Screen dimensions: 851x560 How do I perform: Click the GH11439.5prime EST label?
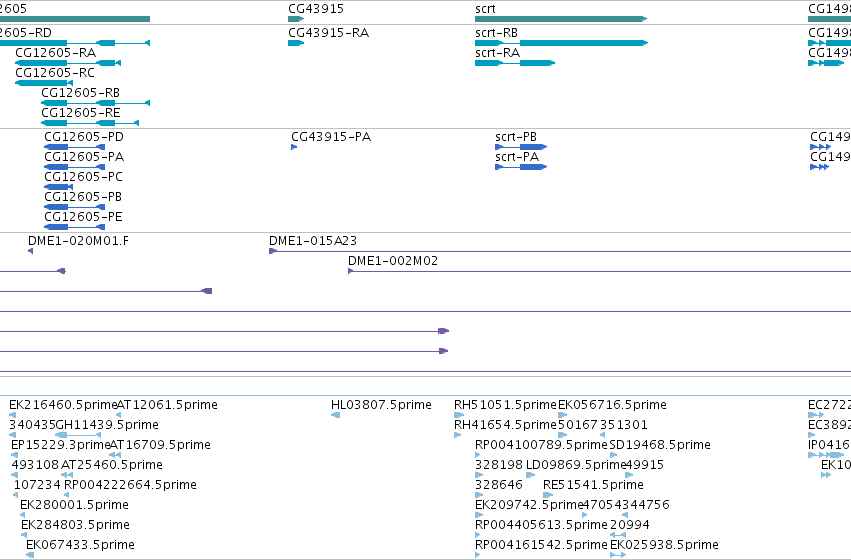107,425
